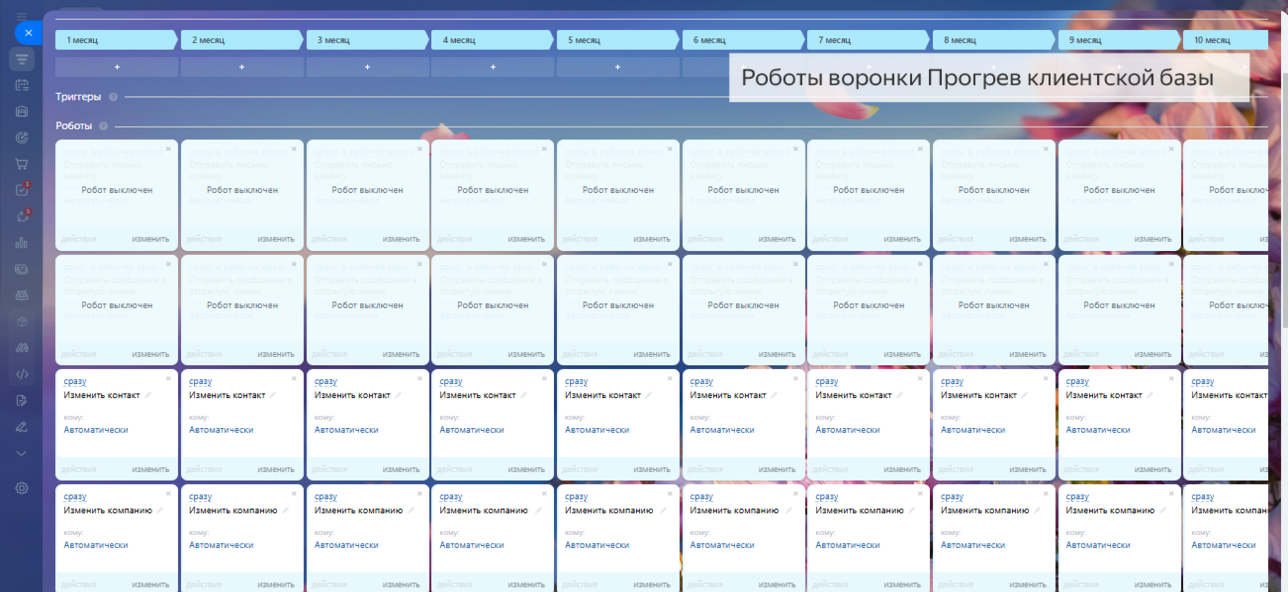Select the 4 месяц stage
1288x592 pixels.
click(x=493, y=40)
